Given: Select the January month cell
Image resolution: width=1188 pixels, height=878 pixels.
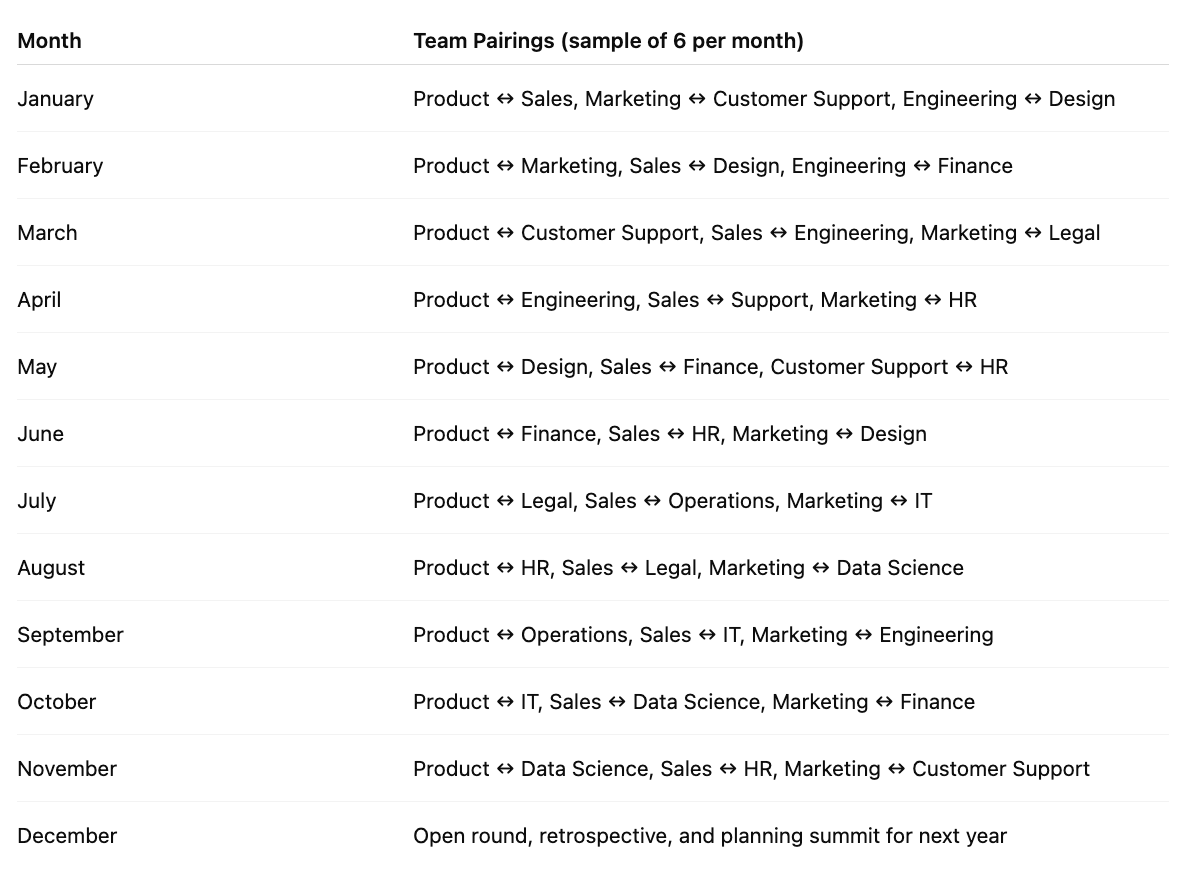Looking at the screenshot, I should tap(55, 99).
